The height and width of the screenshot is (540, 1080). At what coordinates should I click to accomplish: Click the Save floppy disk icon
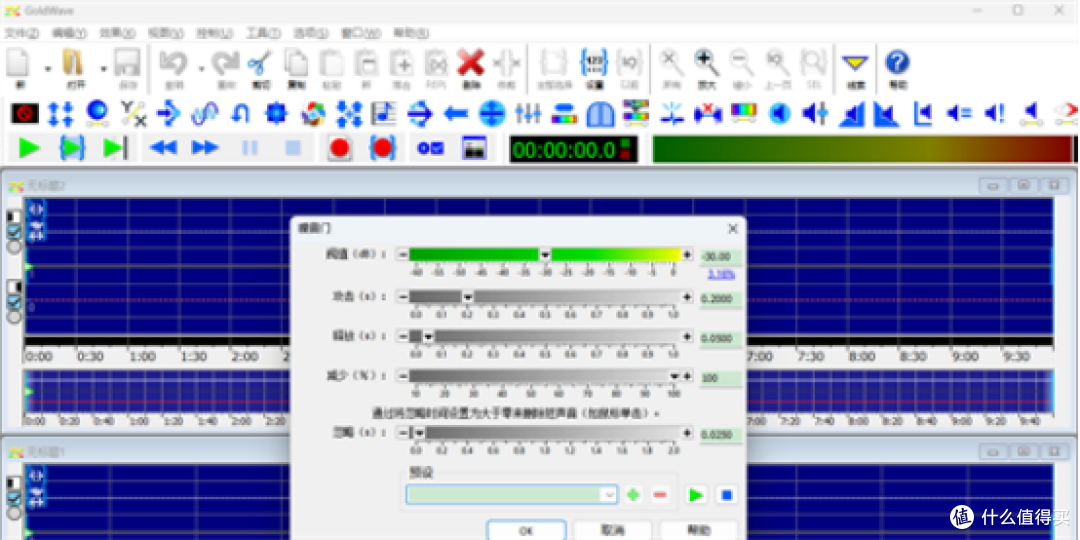pos(127,63)
